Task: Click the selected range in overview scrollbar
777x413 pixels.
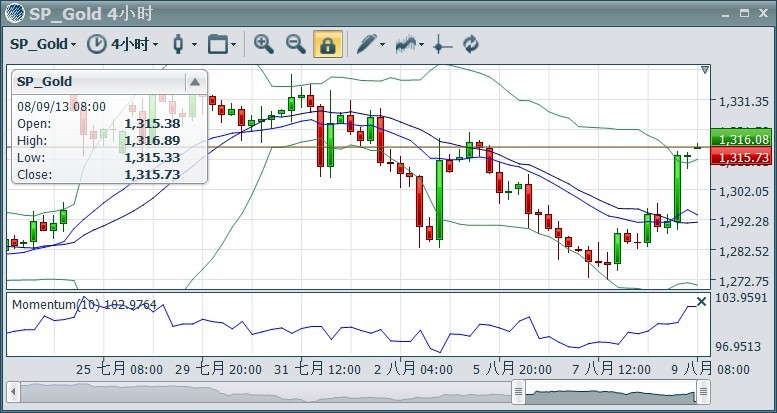Action: (x=610, y=392)
